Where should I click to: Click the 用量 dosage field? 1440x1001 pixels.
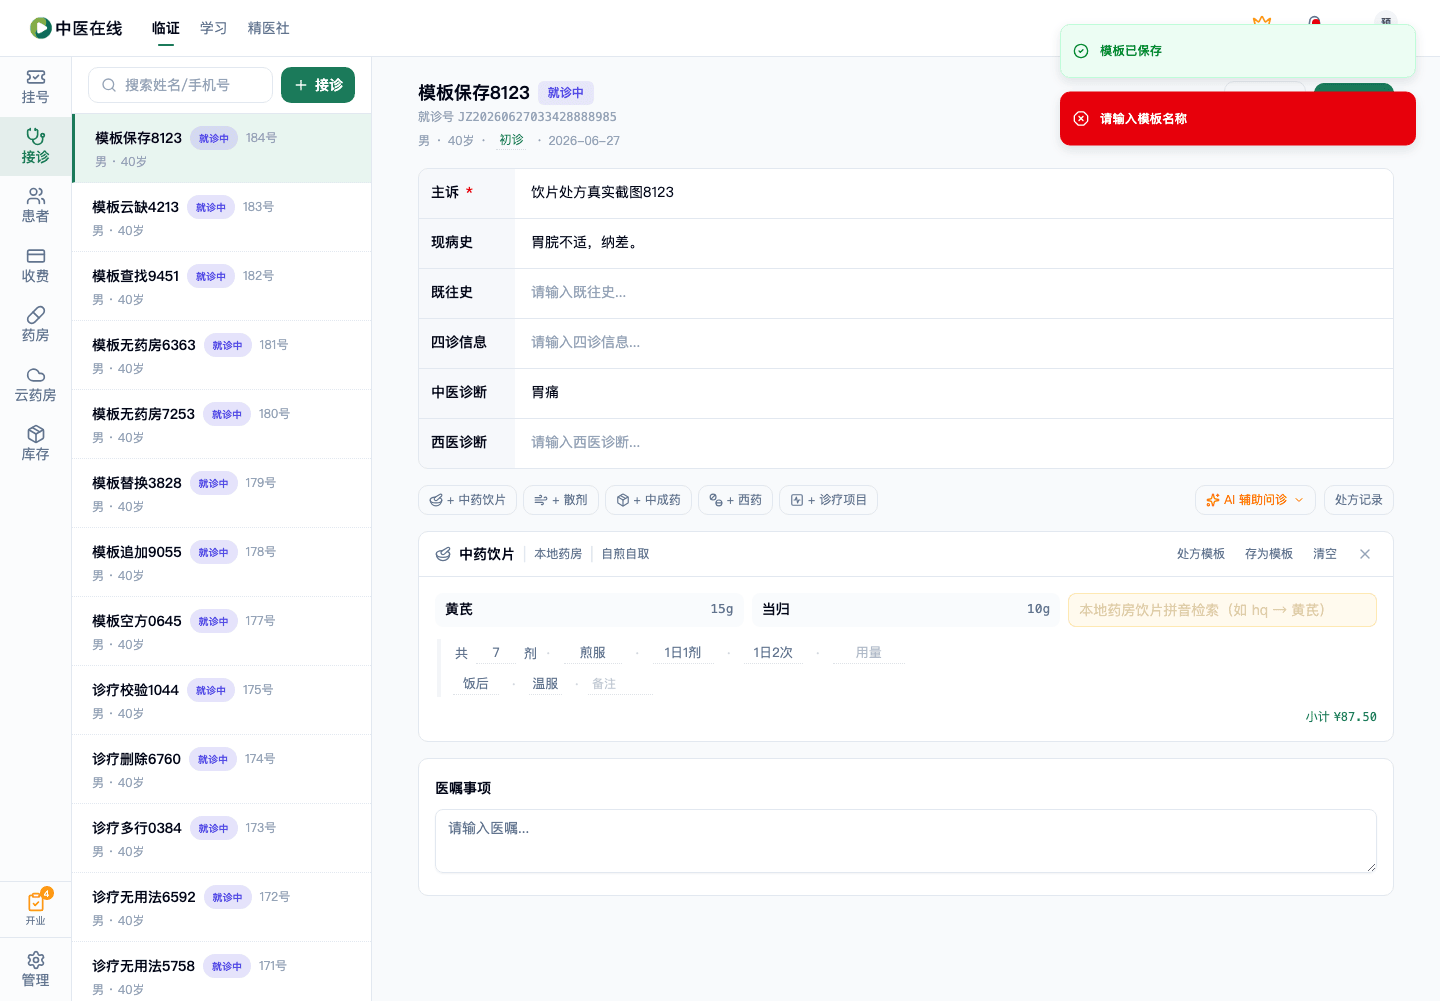[868, 653]
